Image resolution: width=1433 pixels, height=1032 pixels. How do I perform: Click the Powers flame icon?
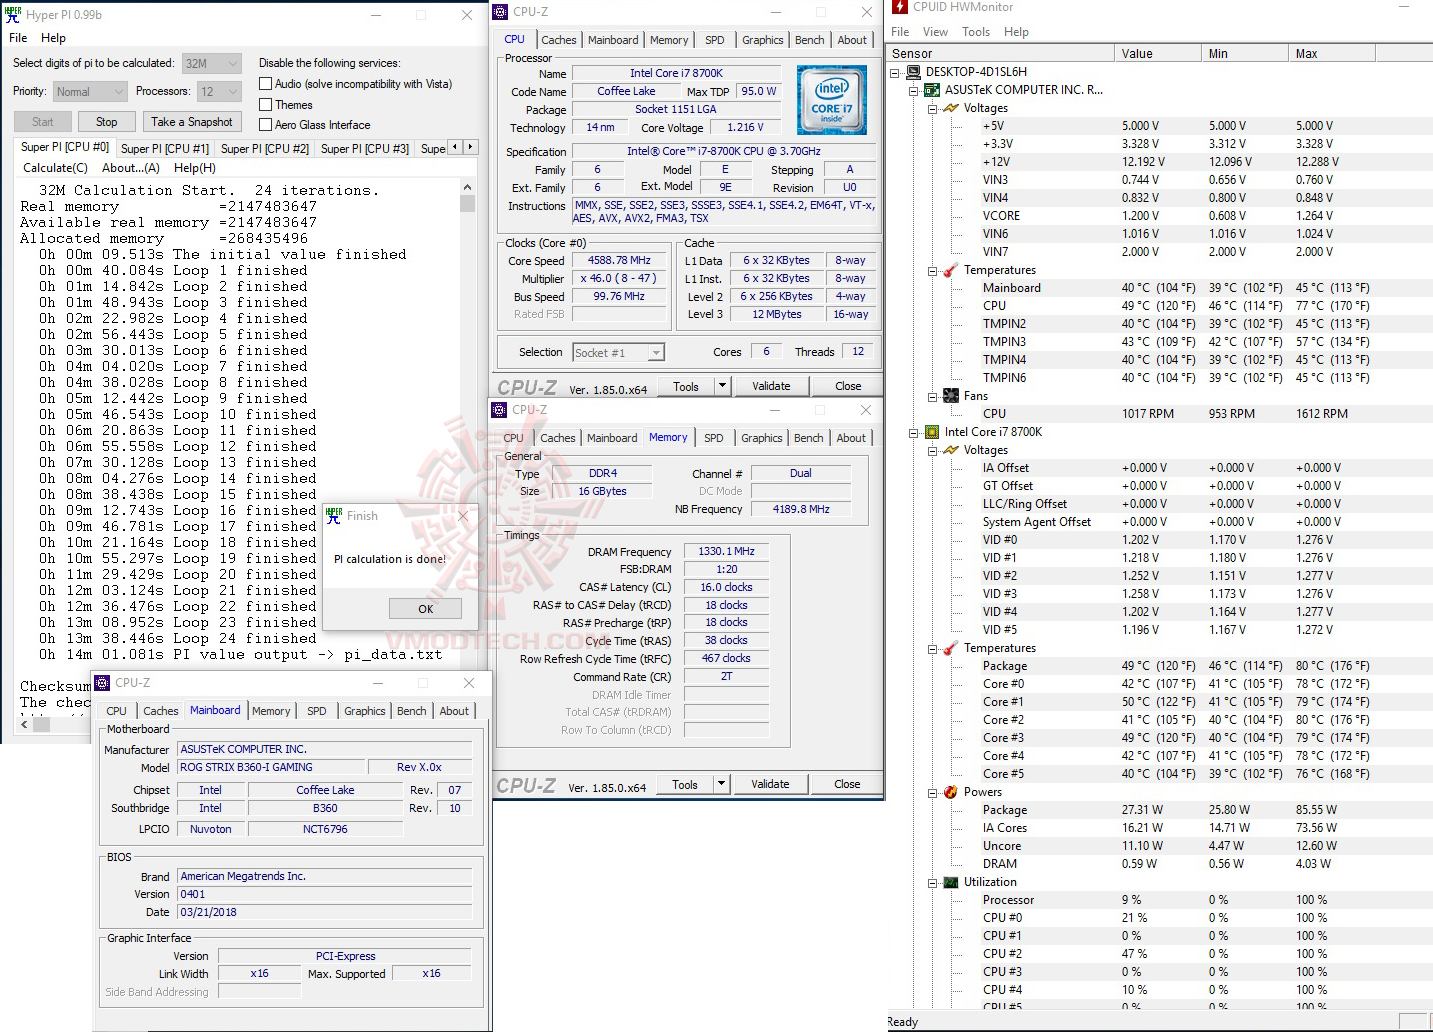point(951,792)
